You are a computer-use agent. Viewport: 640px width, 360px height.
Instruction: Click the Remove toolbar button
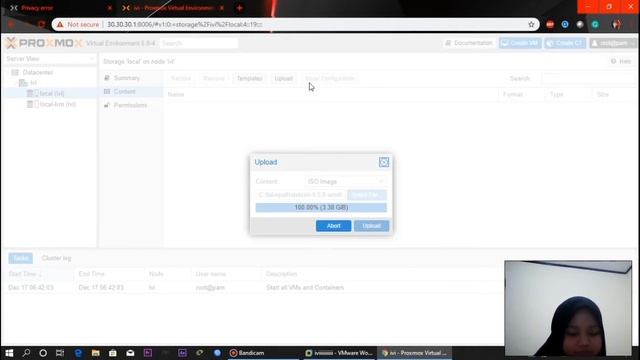click(214, 78)
